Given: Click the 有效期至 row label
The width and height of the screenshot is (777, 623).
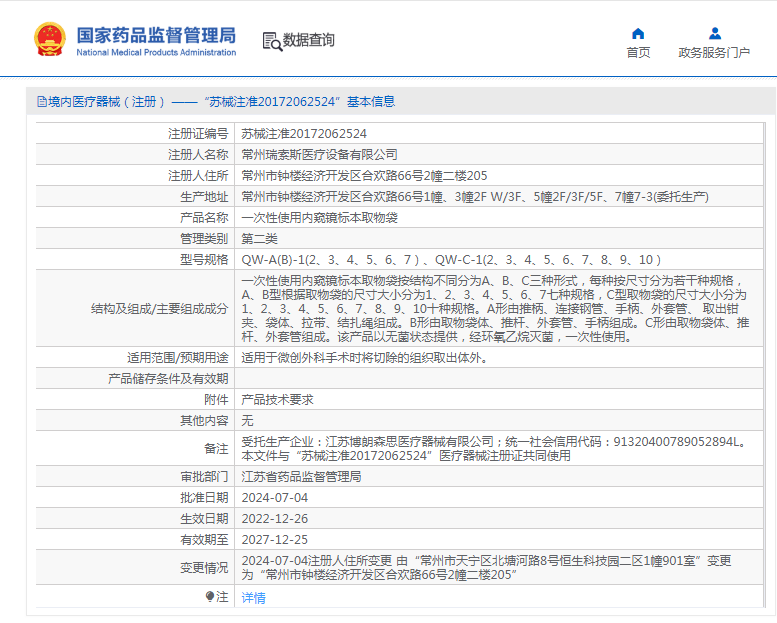Looking at the screenshot, I should (204, 539).
